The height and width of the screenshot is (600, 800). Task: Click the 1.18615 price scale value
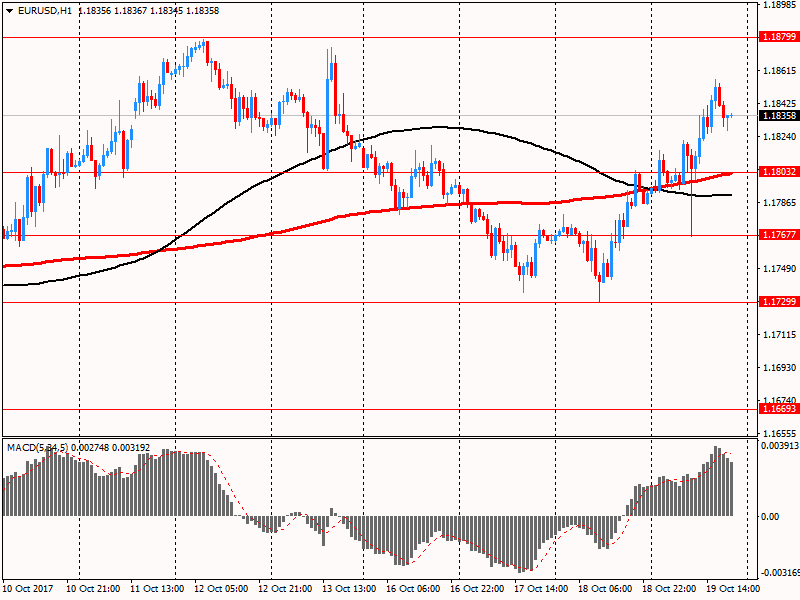click(780, 71)
